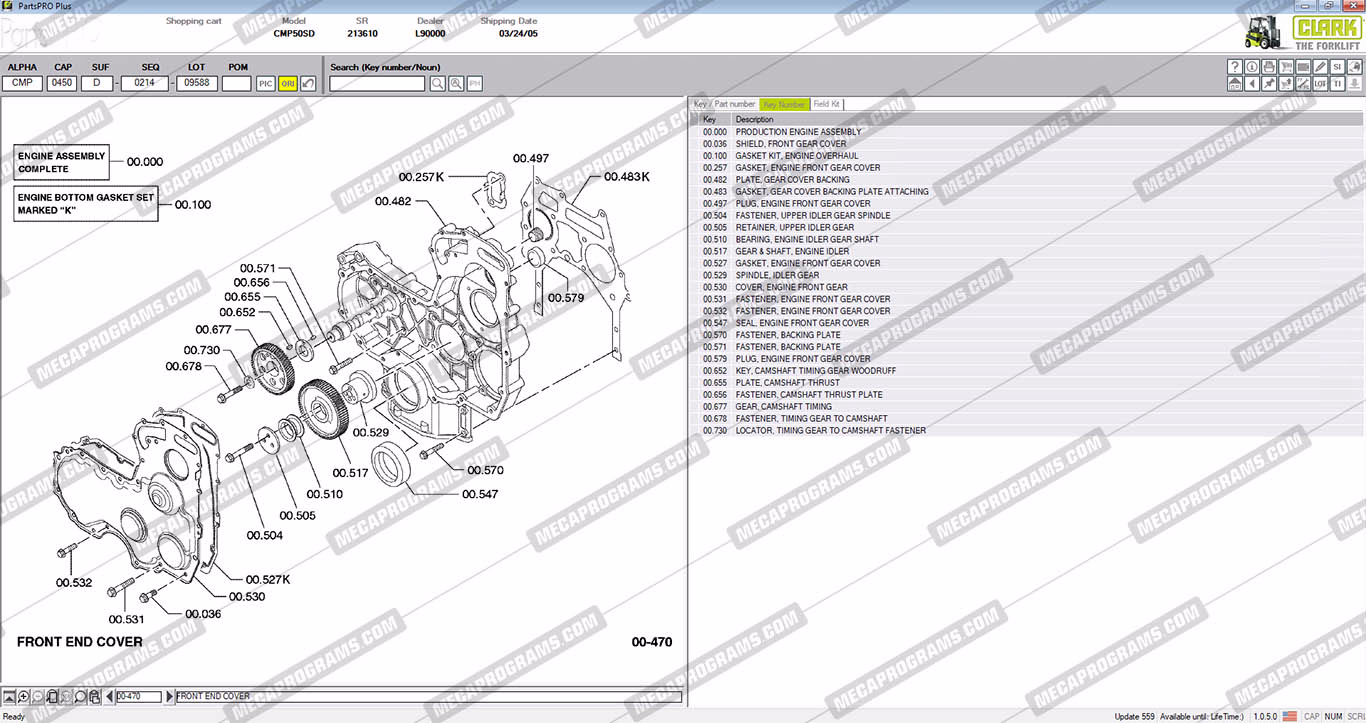Select row 00.100 GASKET KIT, ENGINE OVERHAUL
Image resolution: width=1366 pixels, height=723 pixels.
[1028, 156]
